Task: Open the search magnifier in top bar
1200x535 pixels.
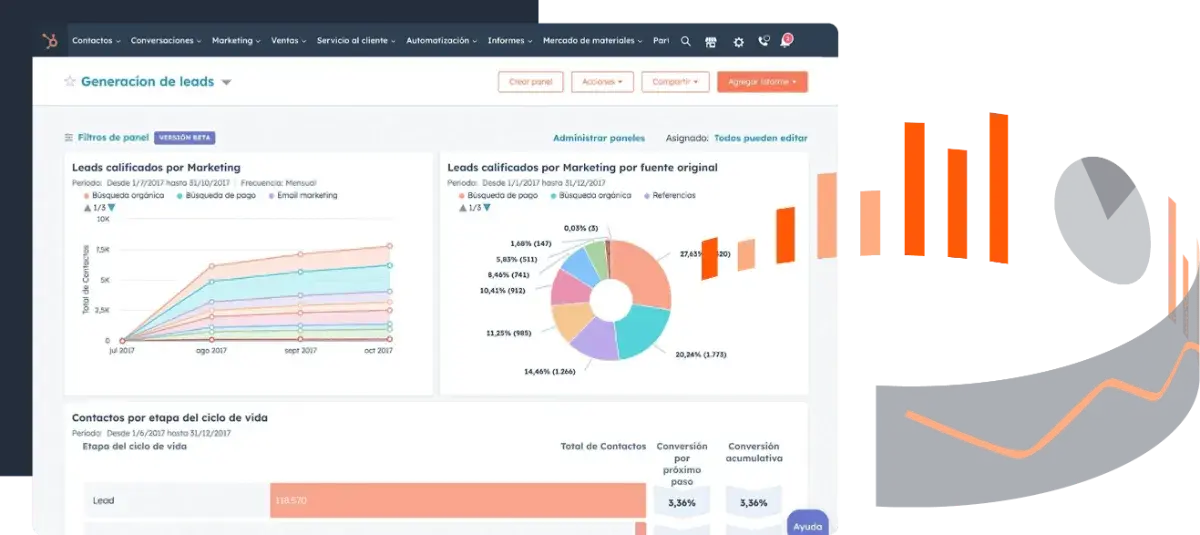Action: [685, 41]
